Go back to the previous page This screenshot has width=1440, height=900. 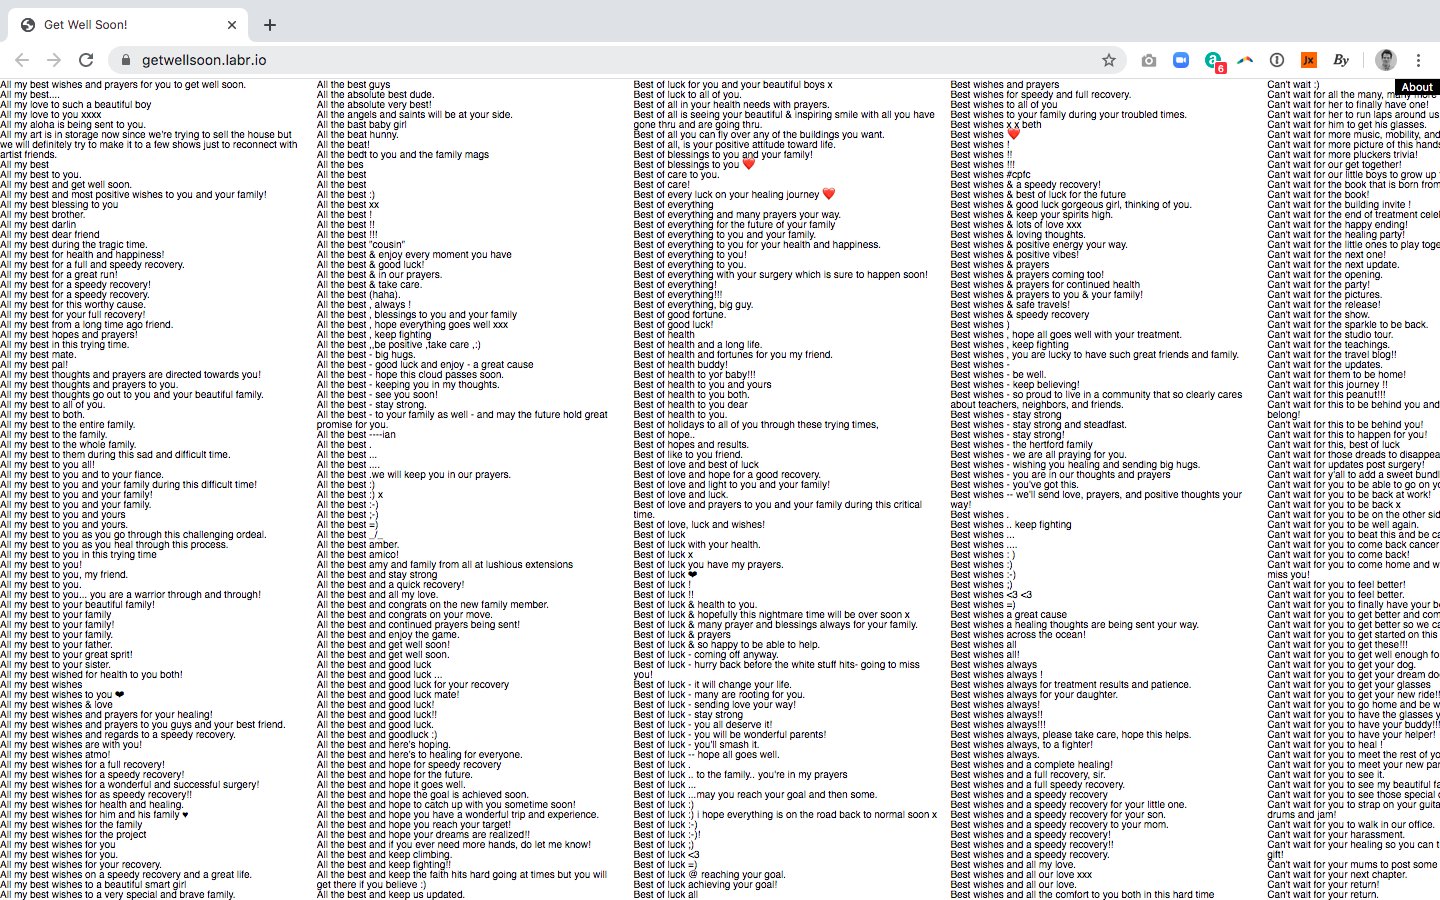[22, 60]
